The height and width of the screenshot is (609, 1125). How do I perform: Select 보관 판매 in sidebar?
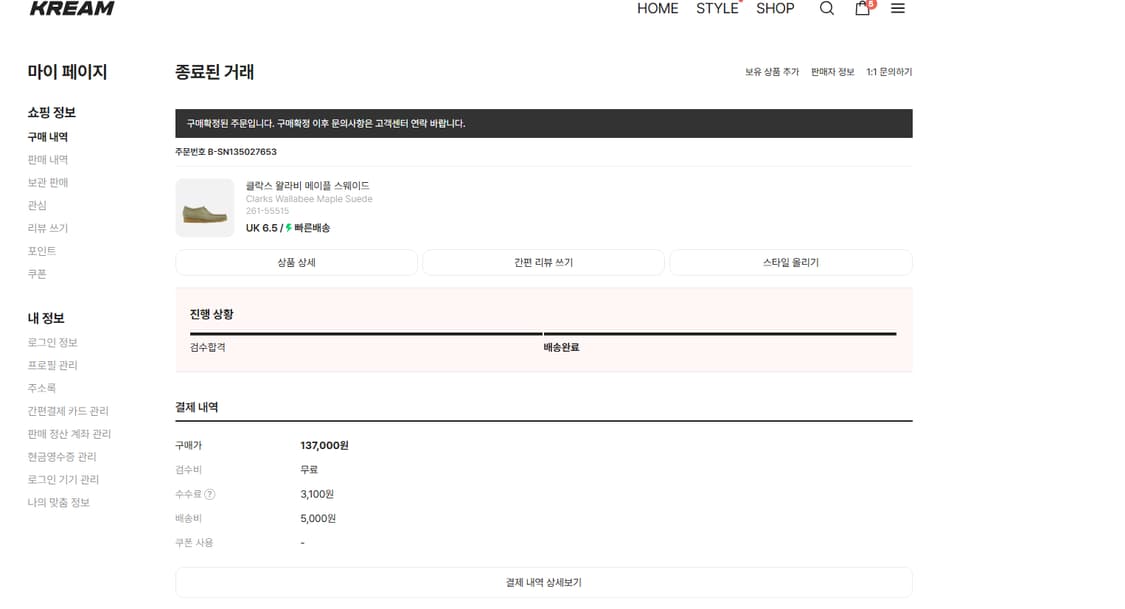coord(47,183)
